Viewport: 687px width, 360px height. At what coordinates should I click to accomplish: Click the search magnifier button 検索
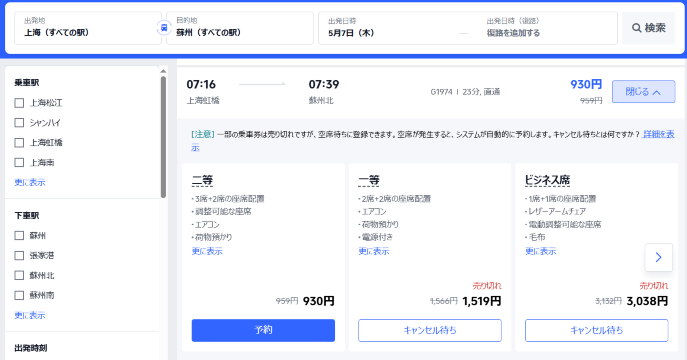tap(648, 28)
